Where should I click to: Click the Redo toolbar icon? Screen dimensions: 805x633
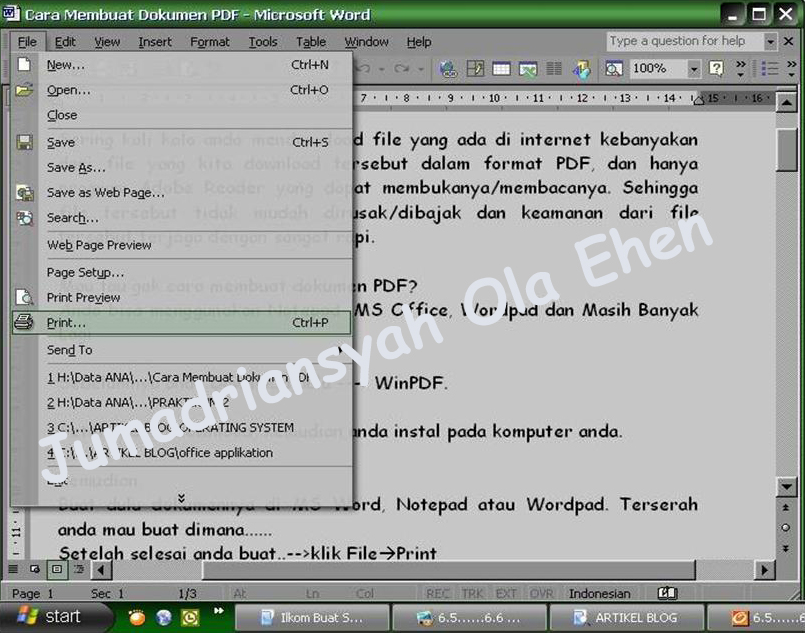coord(401,68)
